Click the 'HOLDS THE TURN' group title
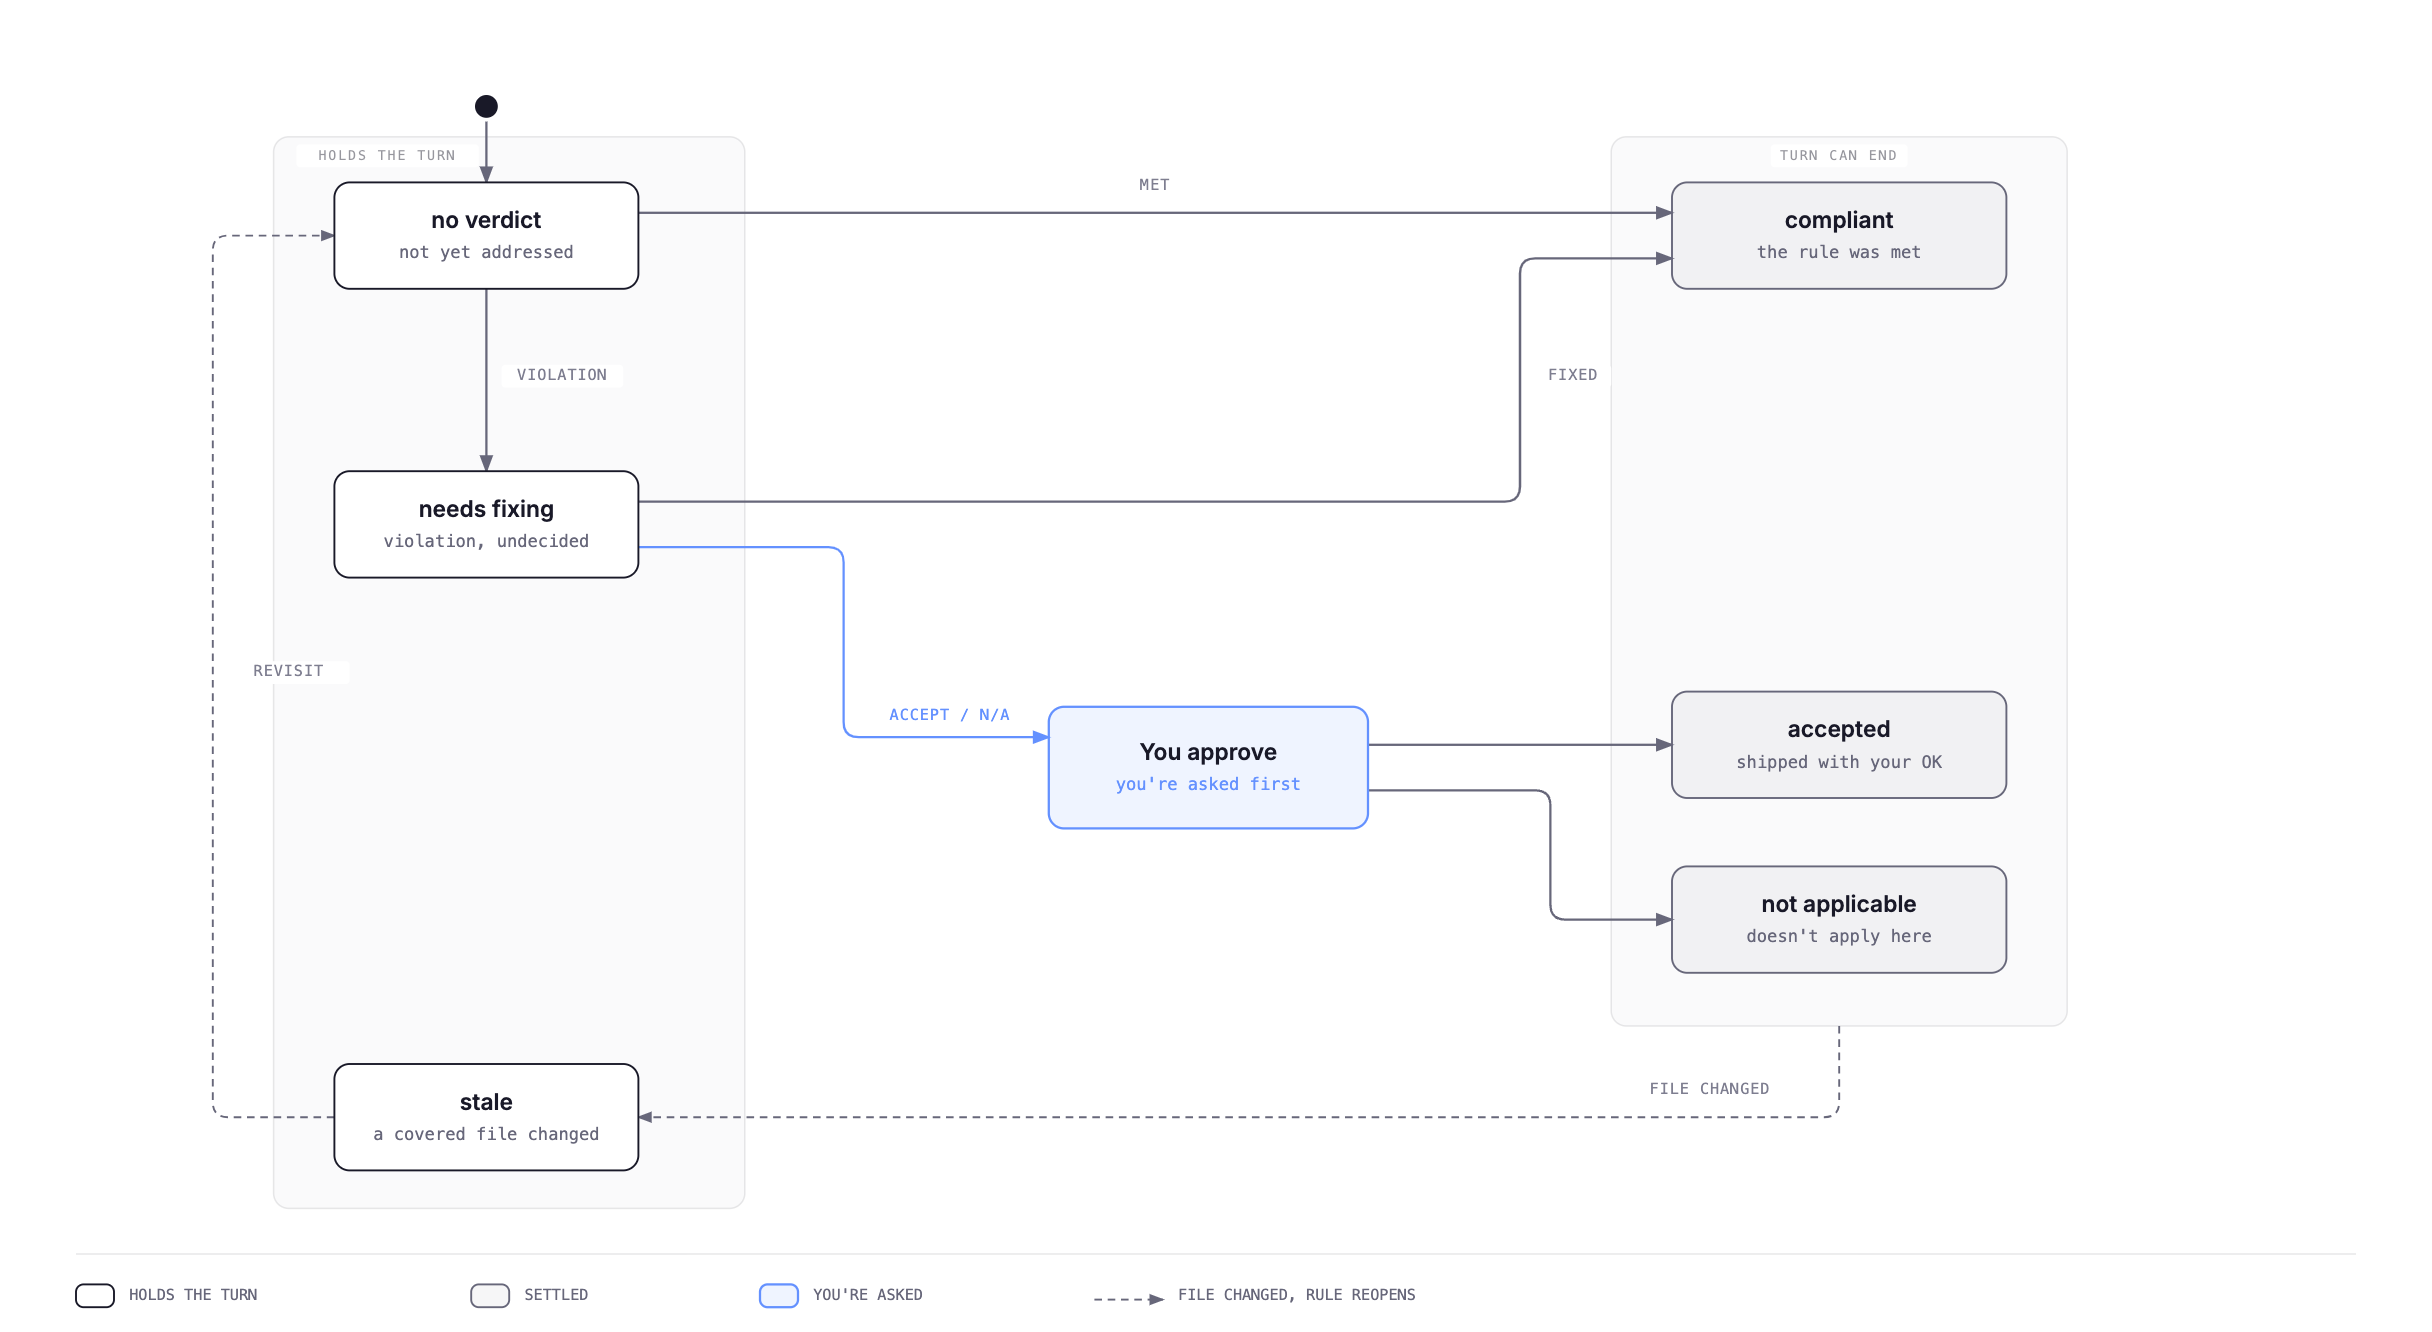 tap(386, 155)
